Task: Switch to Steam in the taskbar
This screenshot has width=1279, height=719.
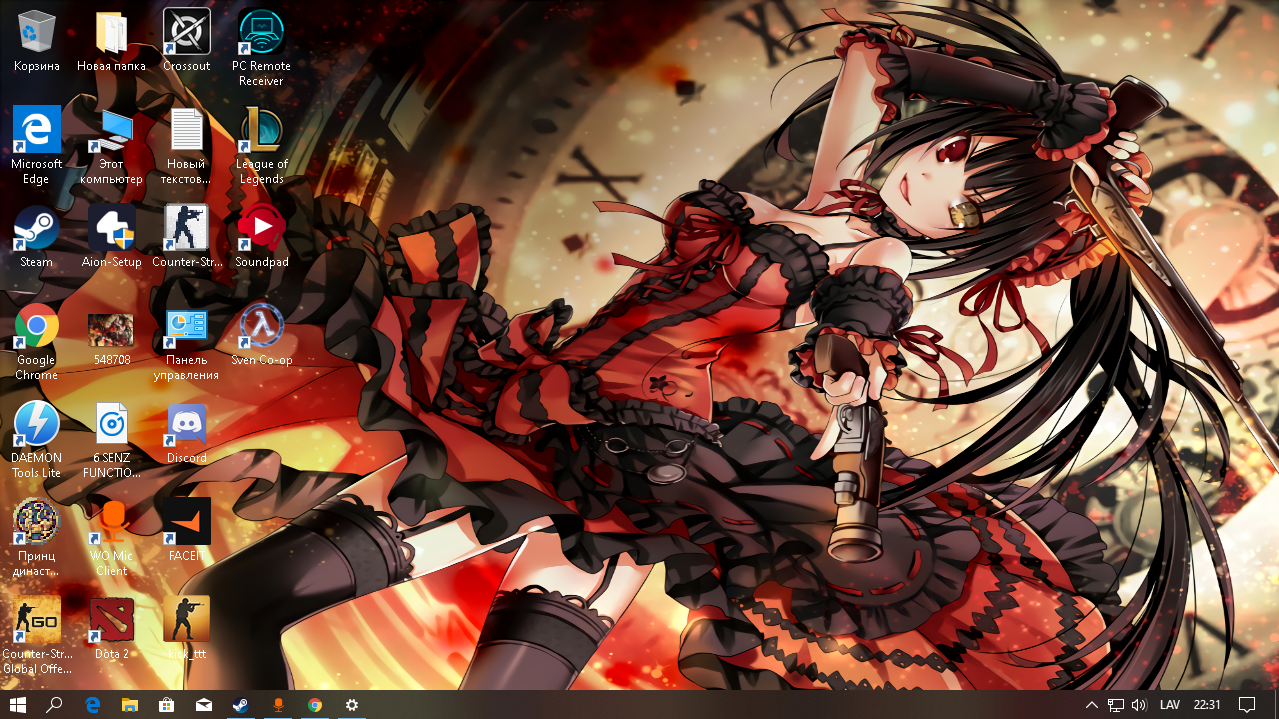Action: pyautogui.click(x=241, y=705)
